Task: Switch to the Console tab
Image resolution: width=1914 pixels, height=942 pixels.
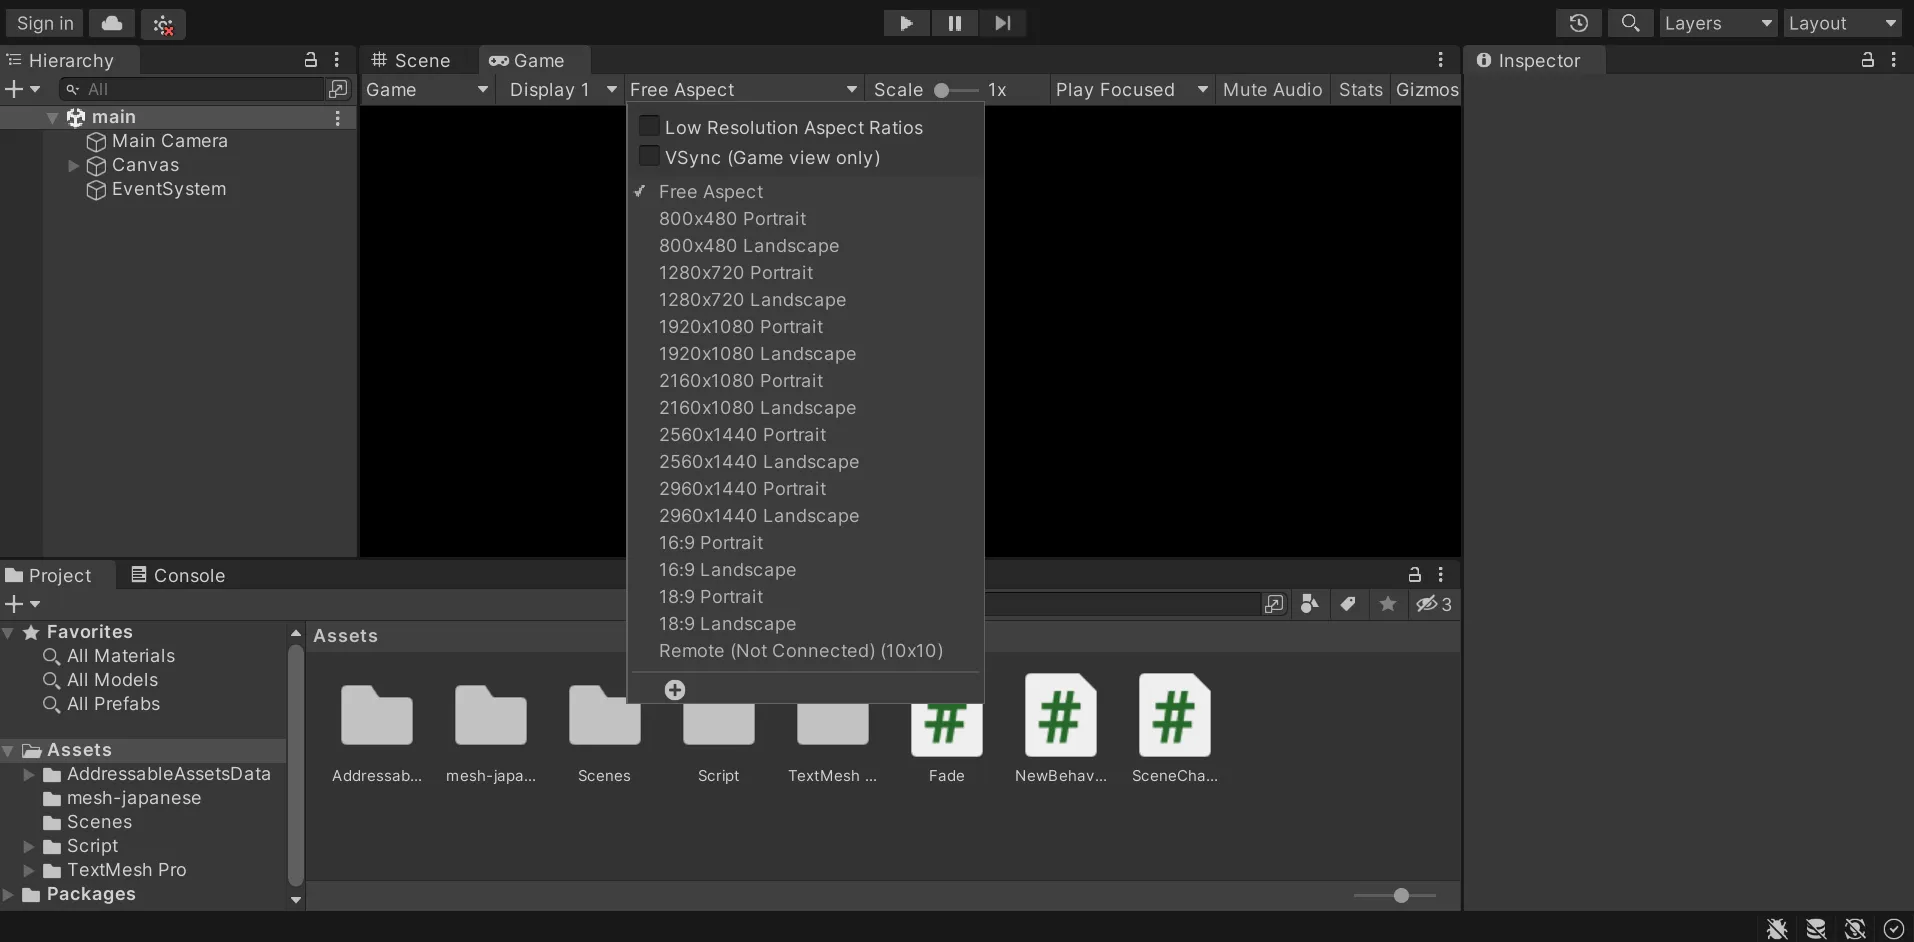Action: pos(178,576)
